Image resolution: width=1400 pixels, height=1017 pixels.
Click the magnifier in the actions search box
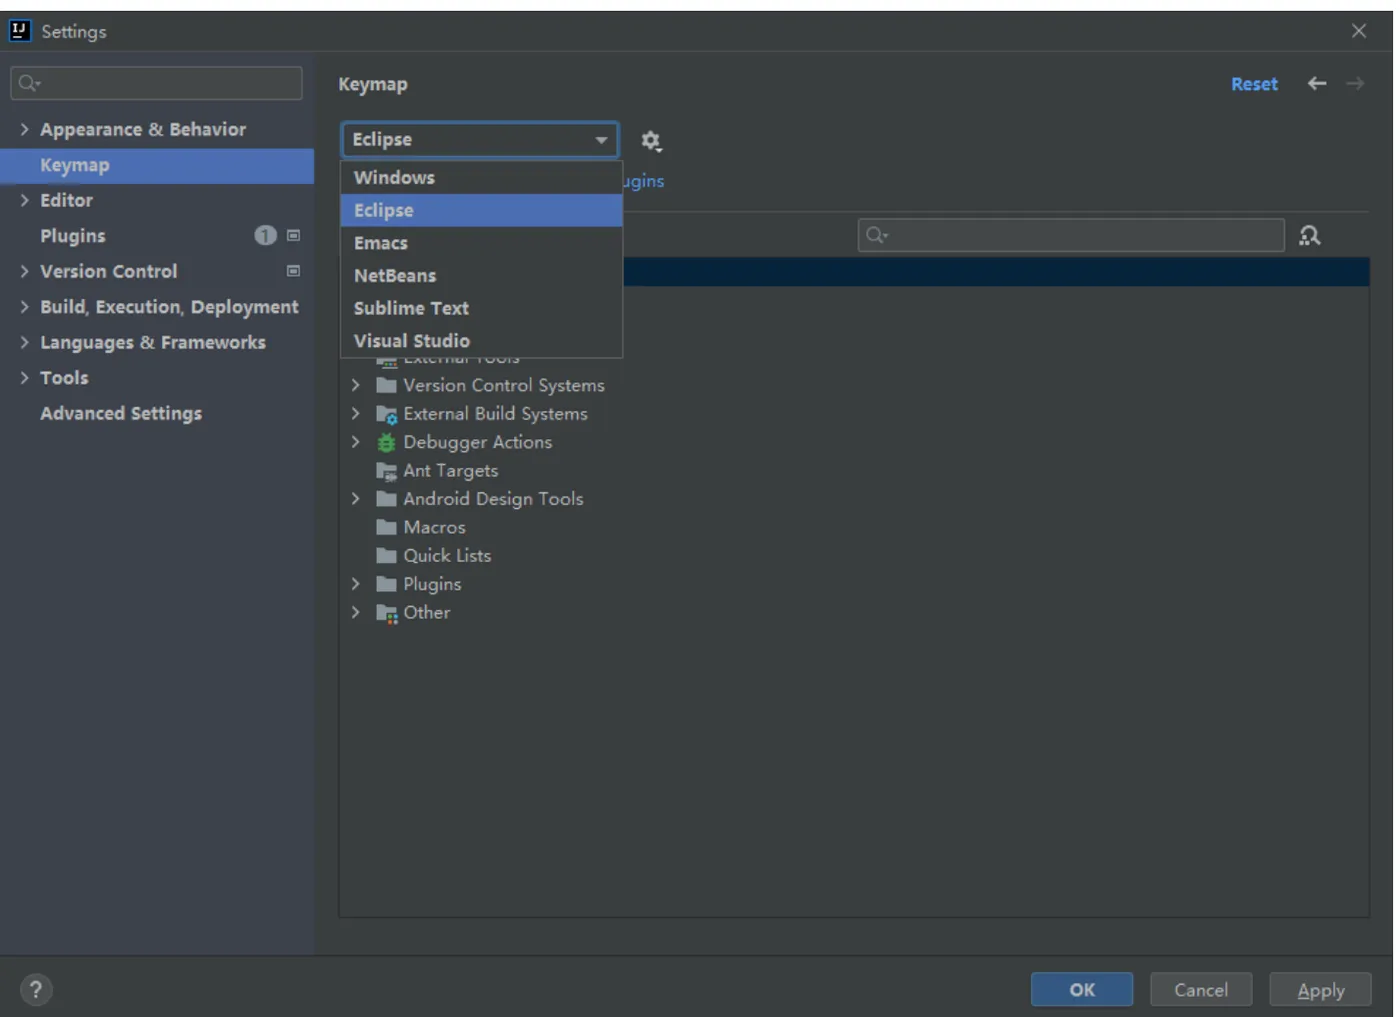876,235
